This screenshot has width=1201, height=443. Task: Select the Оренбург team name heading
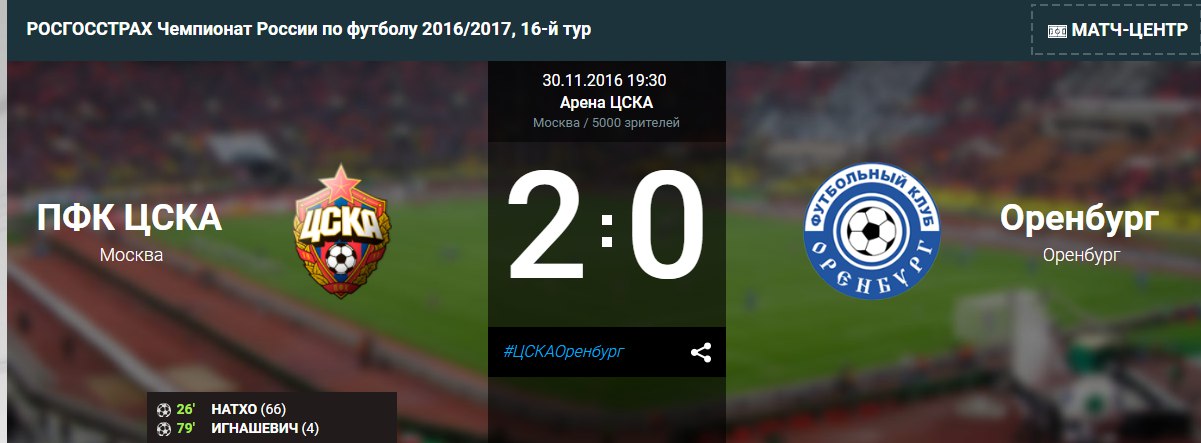[x=1080, y=217]
